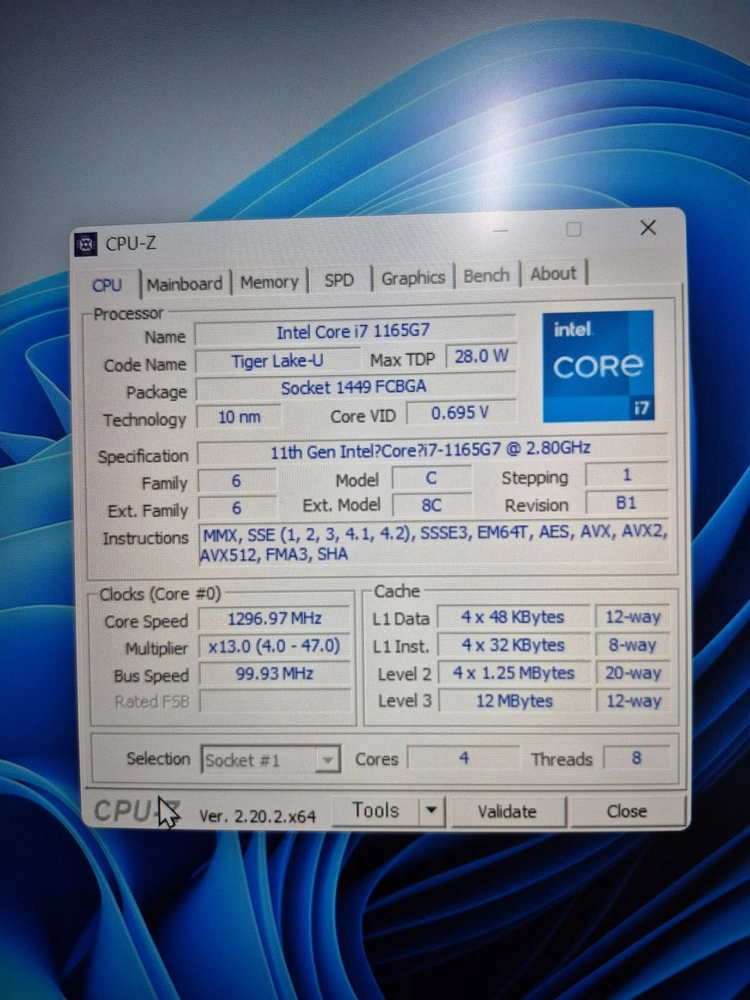750x1000 pixels.
Task: Click the Code Name value 'Tiger Lake-U'
Action: pos(277,361)
